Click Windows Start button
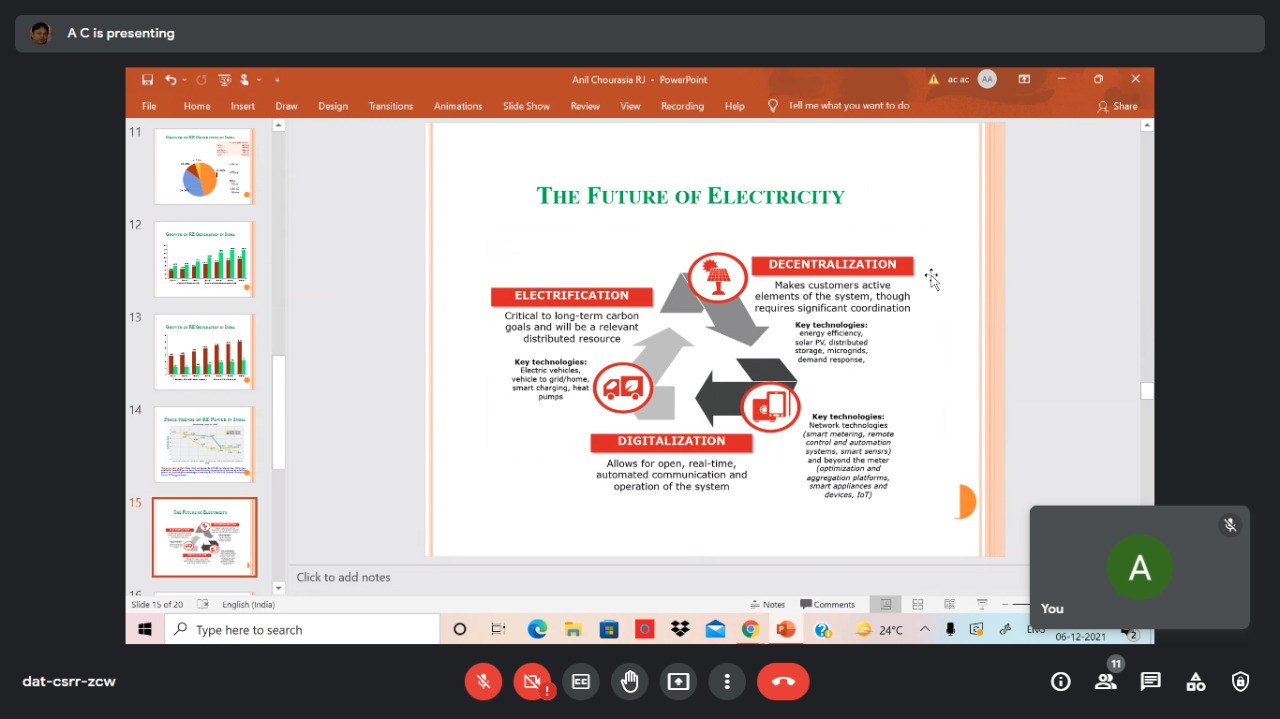Screen dimensions: 1280x719 (145, 630)
